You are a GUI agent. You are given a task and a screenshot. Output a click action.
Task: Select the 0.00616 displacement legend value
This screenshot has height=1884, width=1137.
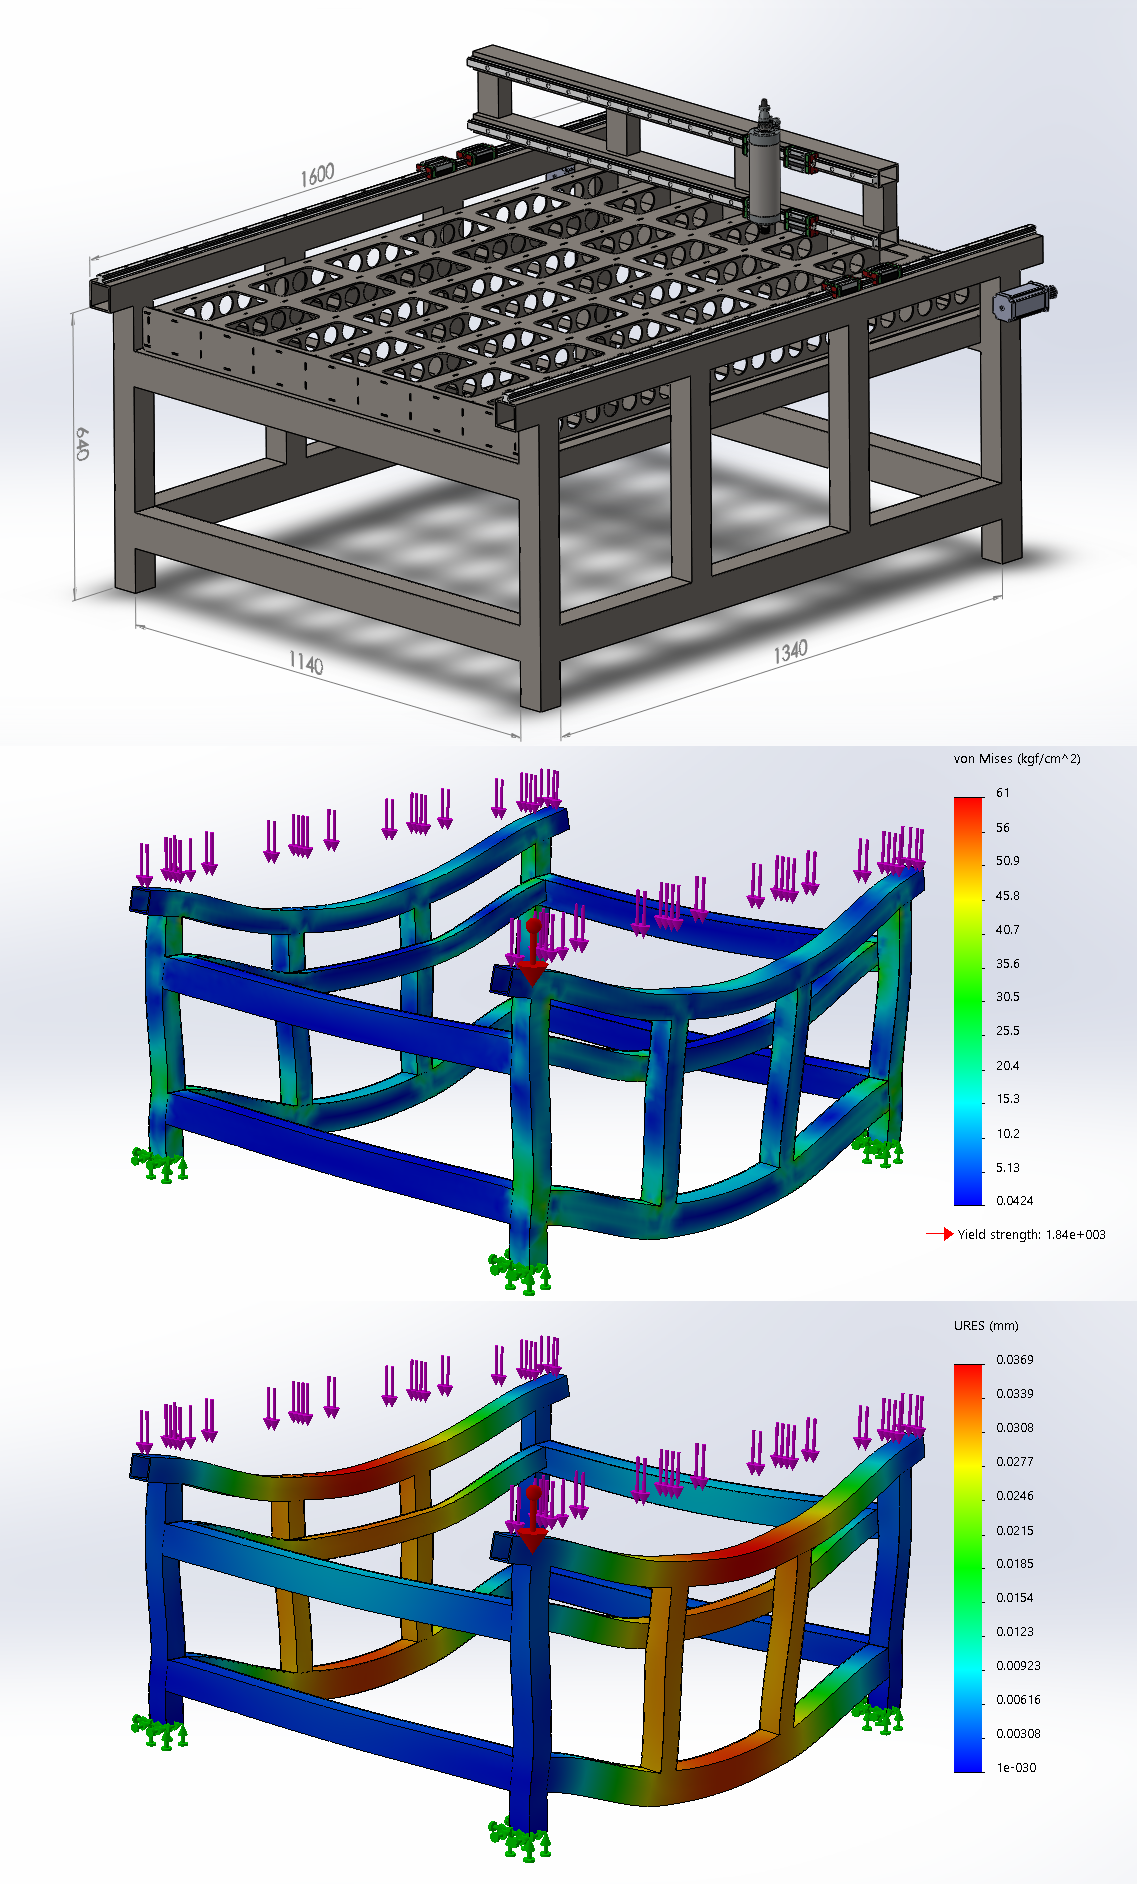(1018, 1700)
